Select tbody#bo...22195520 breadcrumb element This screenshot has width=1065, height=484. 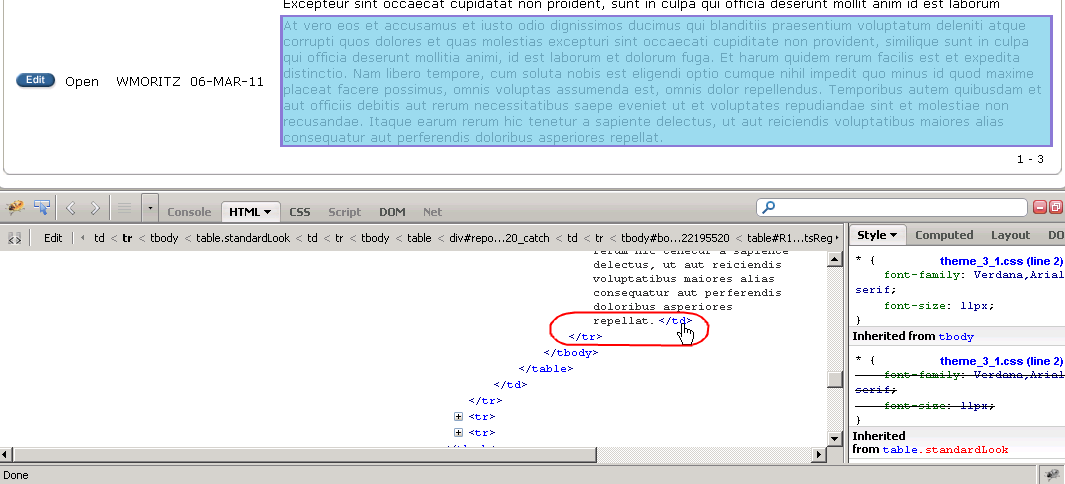[x=675, y=238]
